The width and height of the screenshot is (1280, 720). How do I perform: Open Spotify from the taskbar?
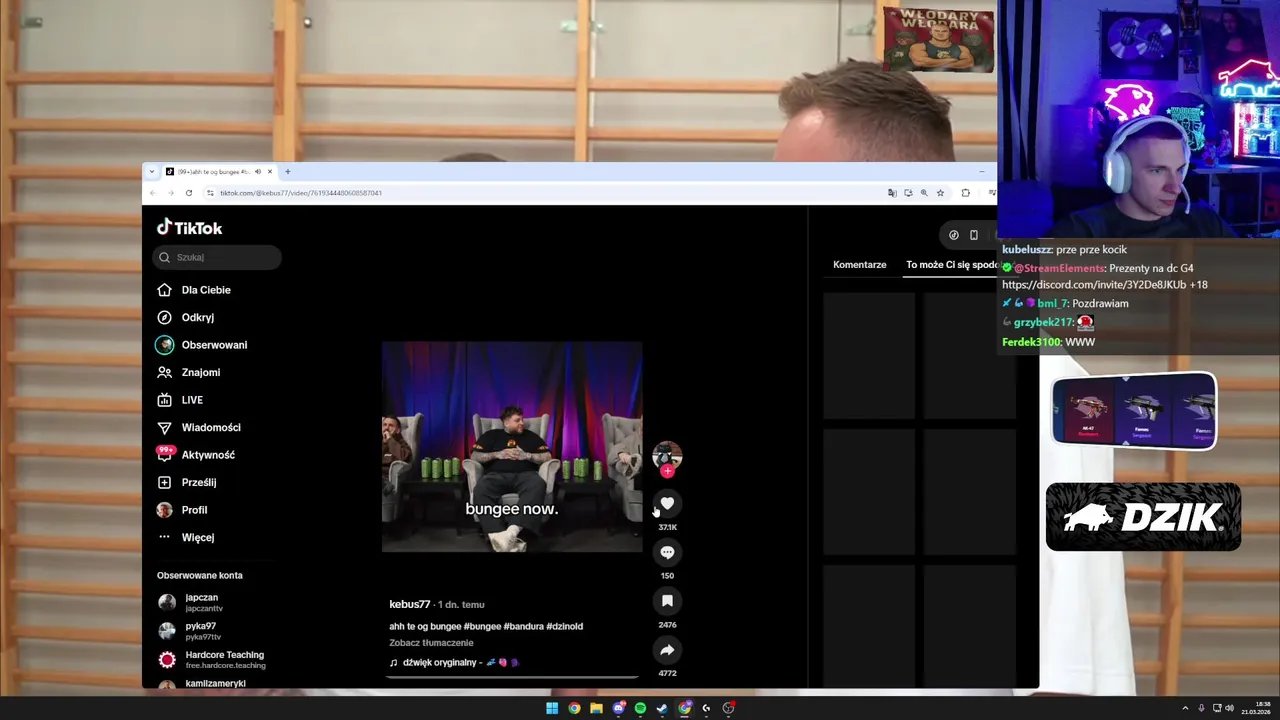click(x=640, y=708)
